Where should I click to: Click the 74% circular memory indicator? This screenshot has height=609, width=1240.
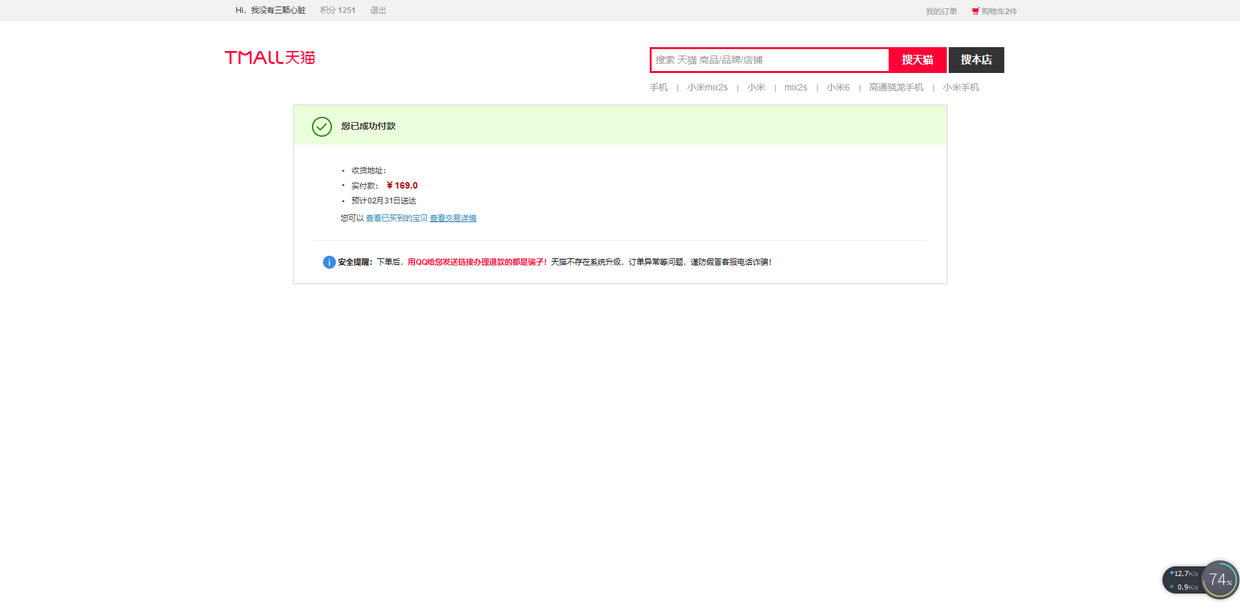1220,580
